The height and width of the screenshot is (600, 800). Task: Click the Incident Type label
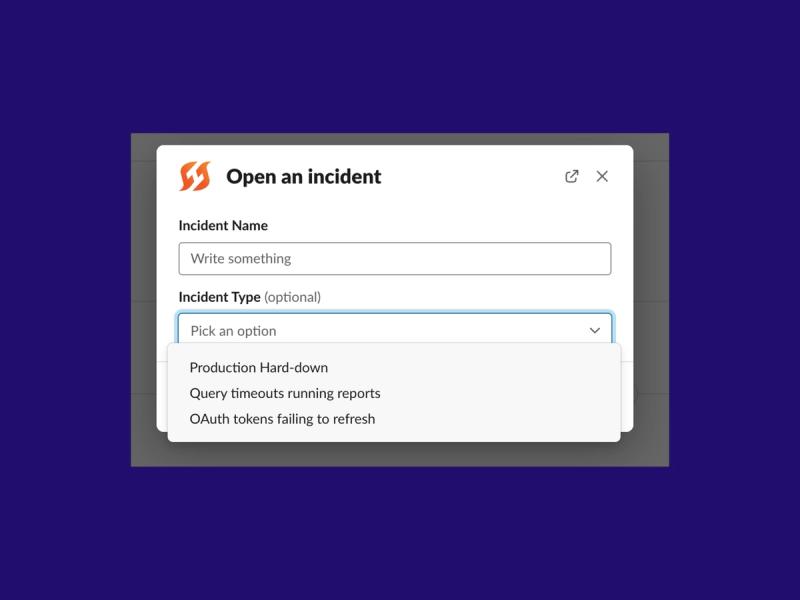point(219,297)
